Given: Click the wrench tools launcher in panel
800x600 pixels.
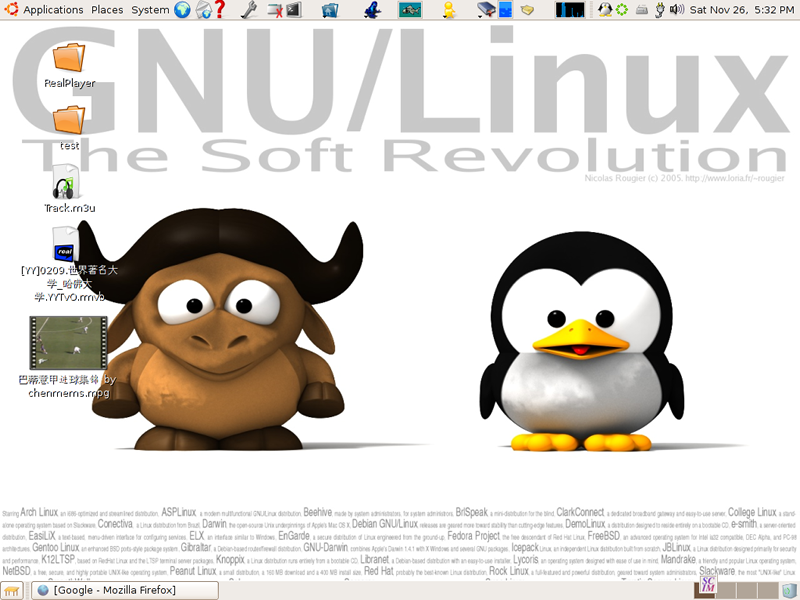Looking at the screenshot, I should (248, 10).
